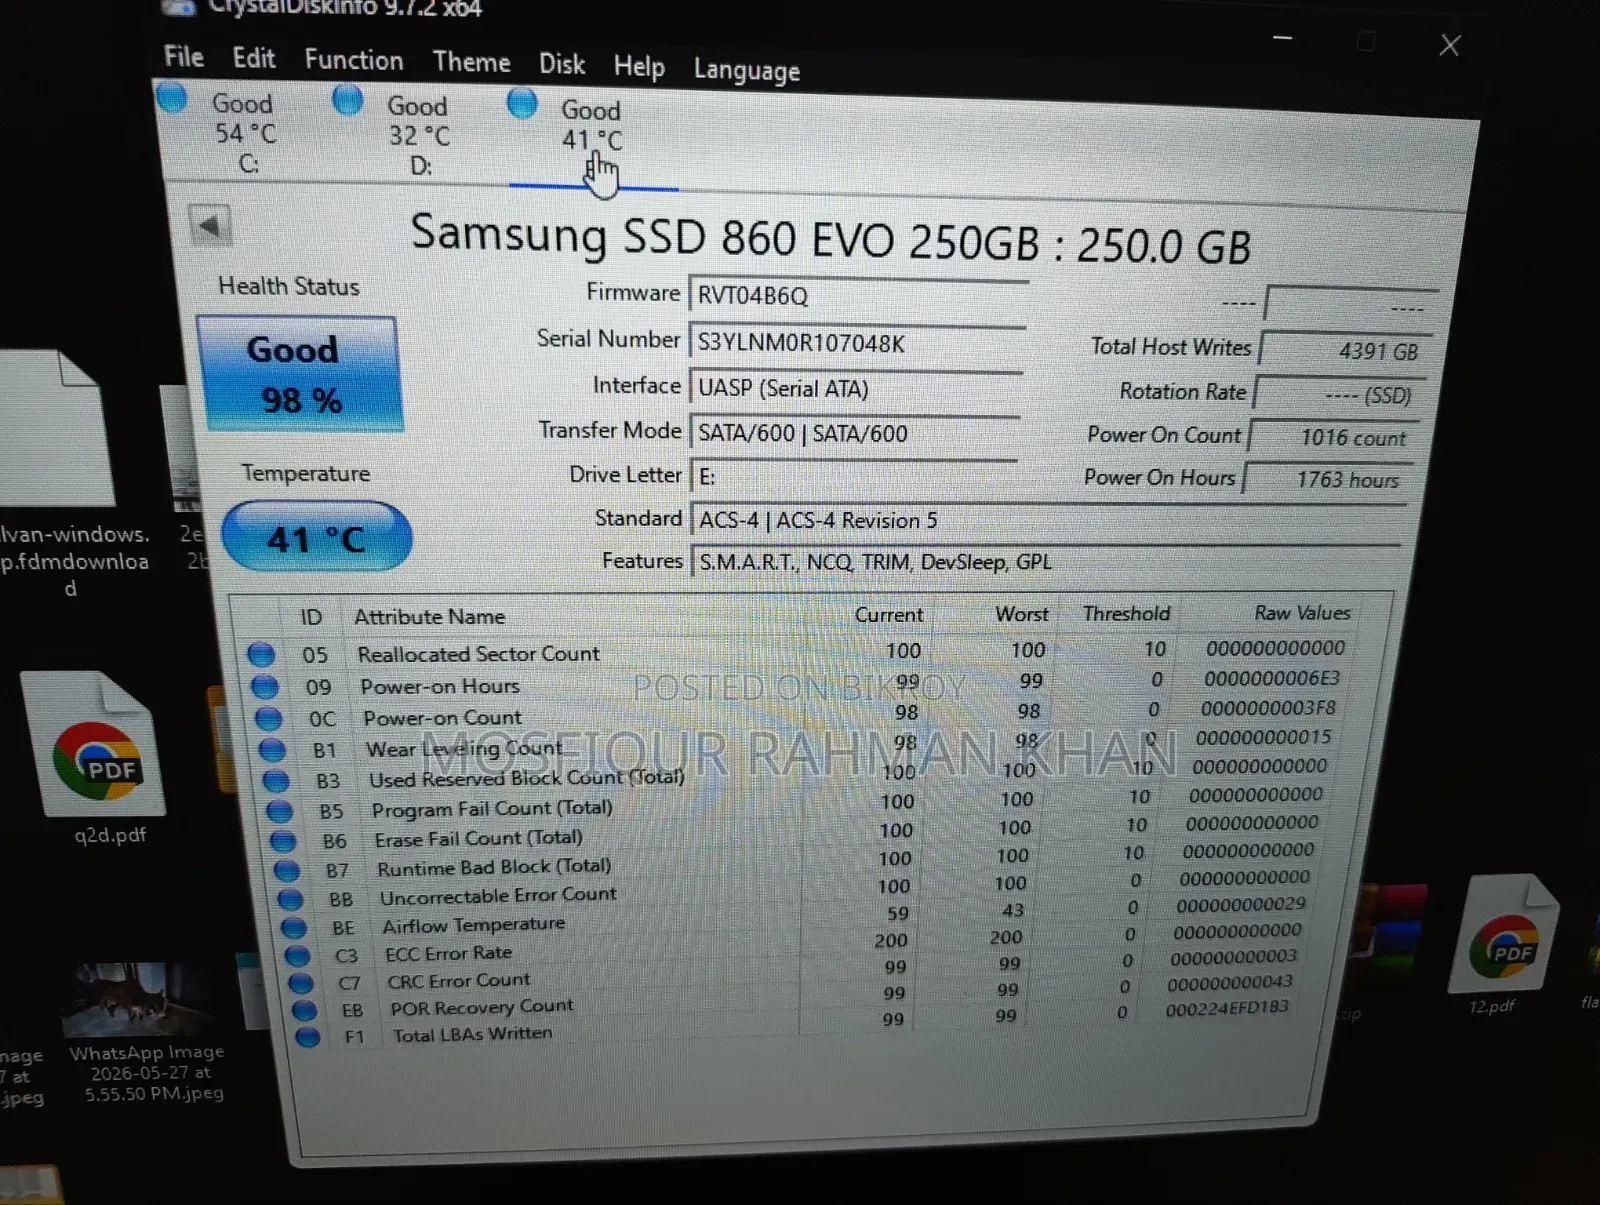Click the Drive Letter field E:

[x=853, y=476]
